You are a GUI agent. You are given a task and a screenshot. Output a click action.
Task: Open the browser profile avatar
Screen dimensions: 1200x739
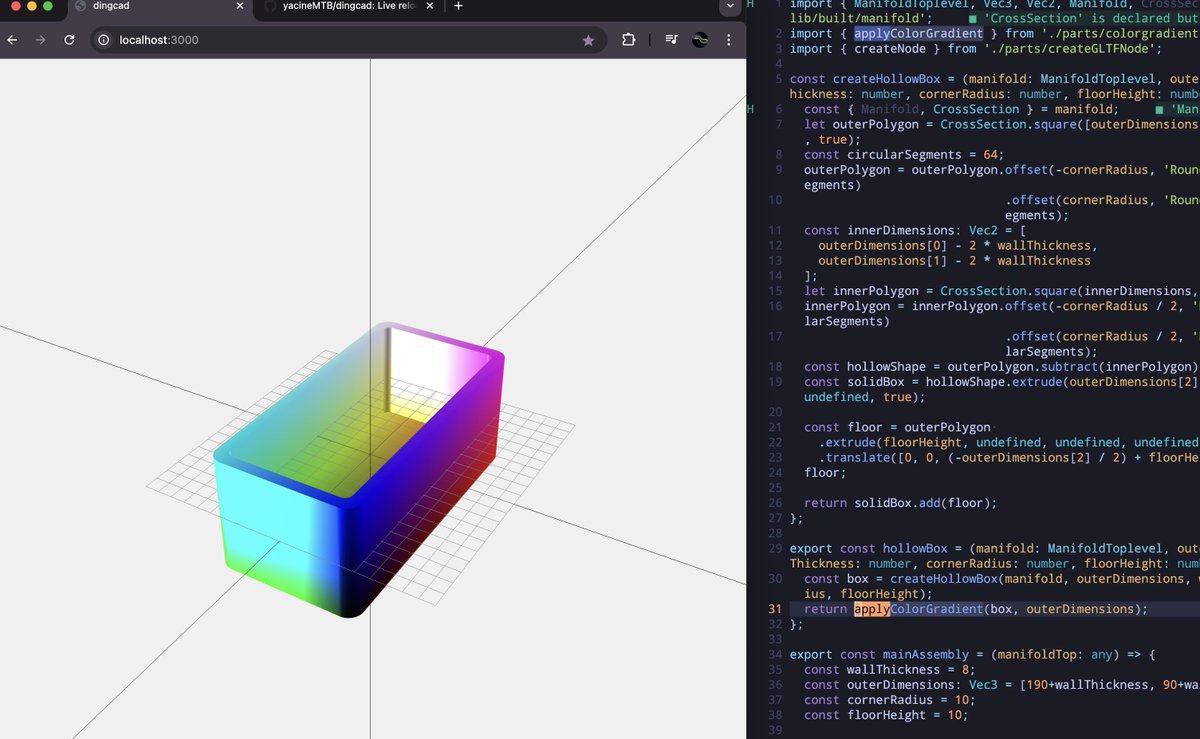(x=700, y=40)
